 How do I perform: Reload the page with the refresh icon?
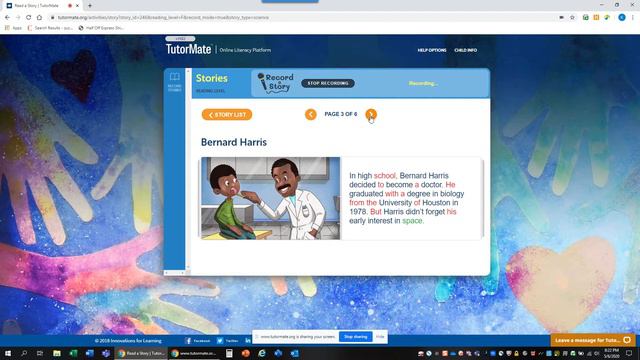[29, 18]
